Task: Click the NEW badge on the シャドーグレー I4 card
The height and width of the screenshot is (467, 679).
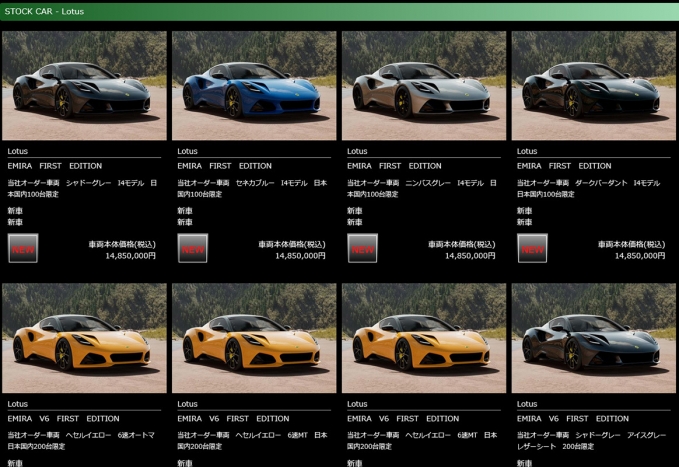Action: [23, 248]
